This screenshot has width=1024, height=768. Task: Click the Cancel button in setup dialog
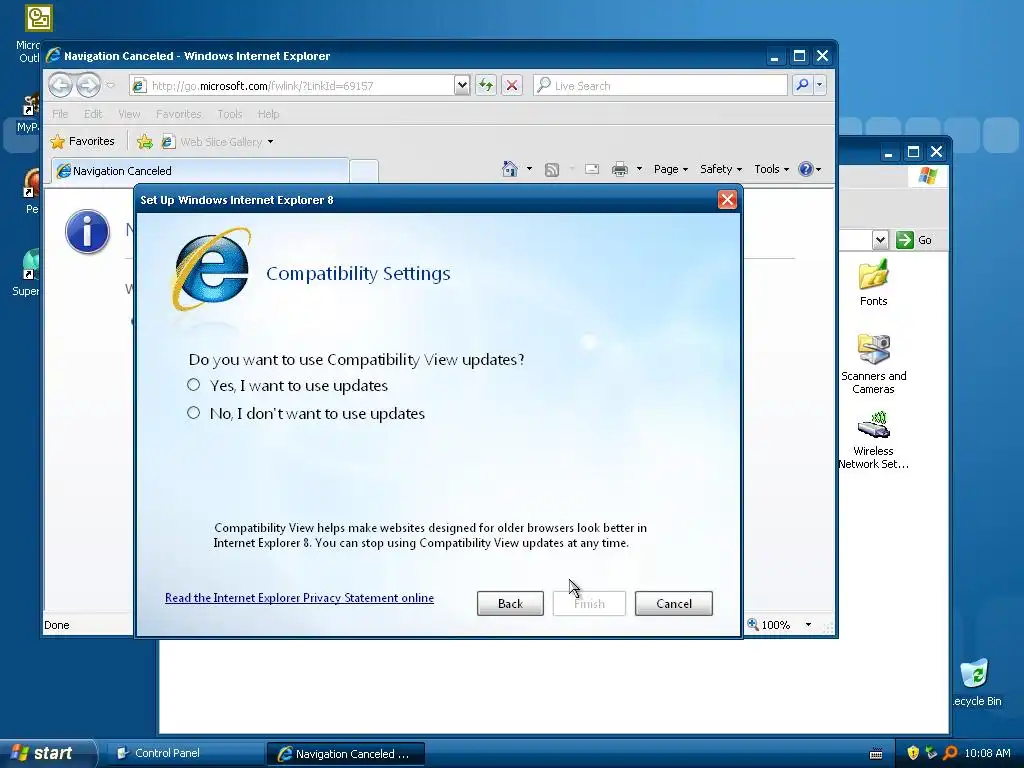(x=673, y=603)
